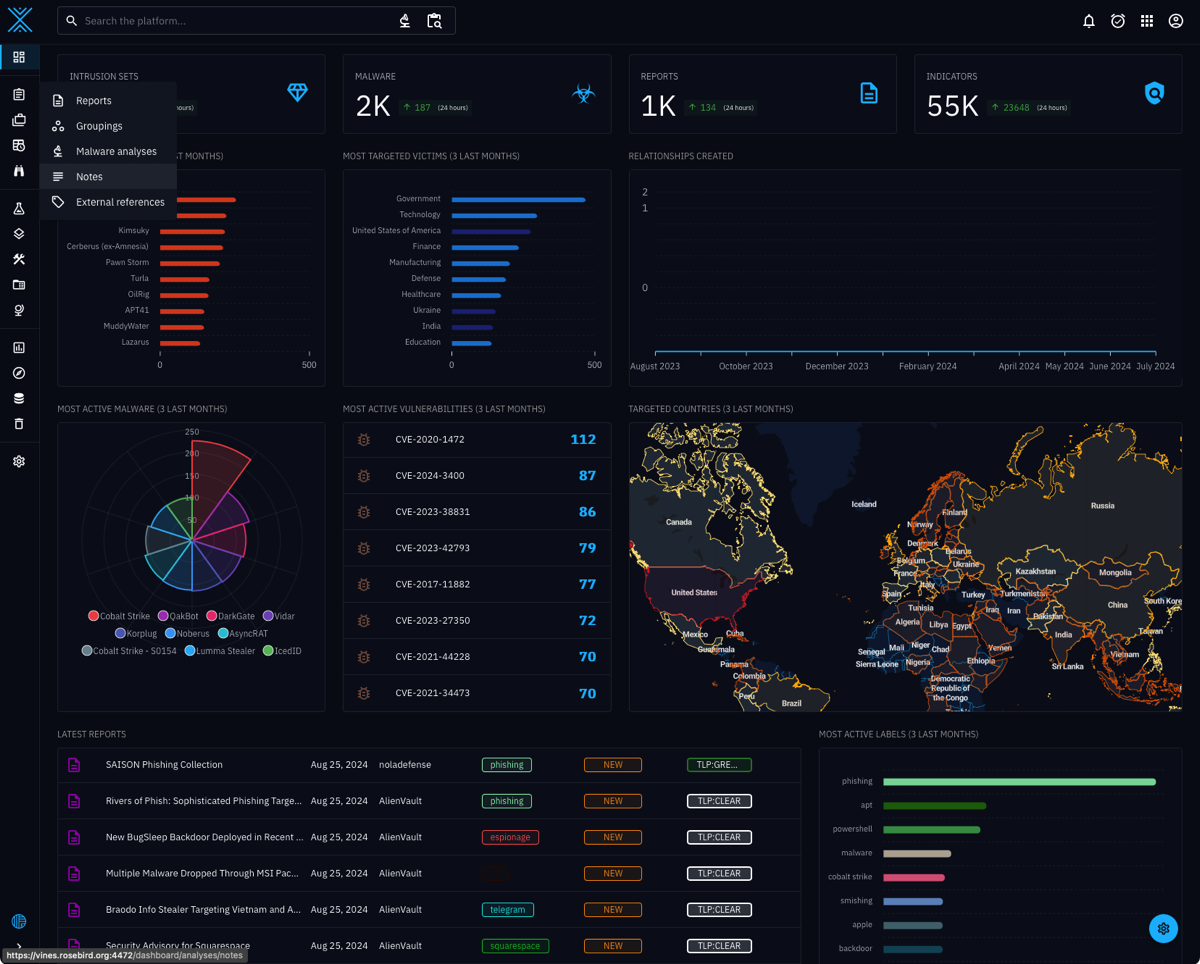Click the OpenCTI X logo
The width and height of the screenshot is (1200, 964).
20,20
